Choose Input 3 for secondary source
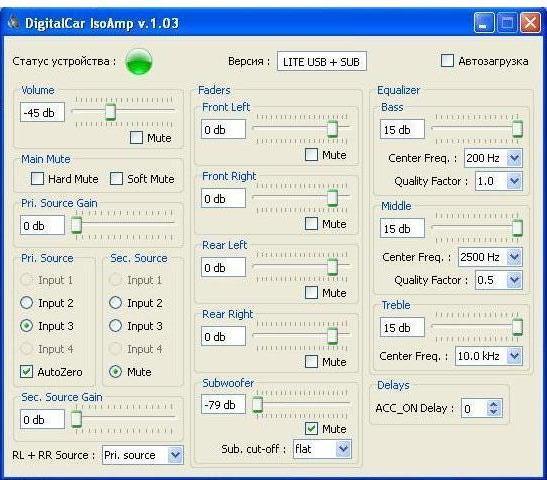Viewport: 547px width, 480px height. (x=115, y=326)
